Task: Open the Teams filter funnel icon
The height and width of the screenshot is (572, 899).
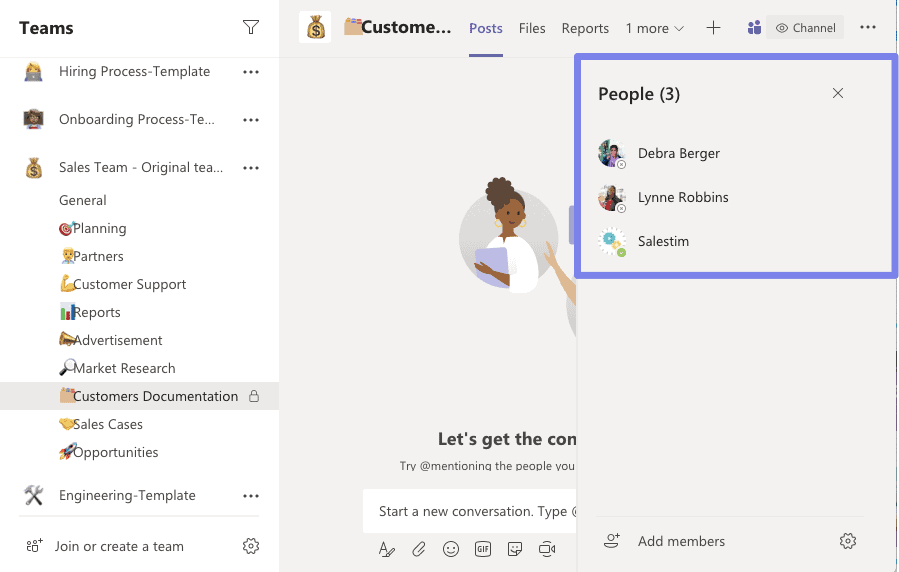Action: [x=251, y=27]
